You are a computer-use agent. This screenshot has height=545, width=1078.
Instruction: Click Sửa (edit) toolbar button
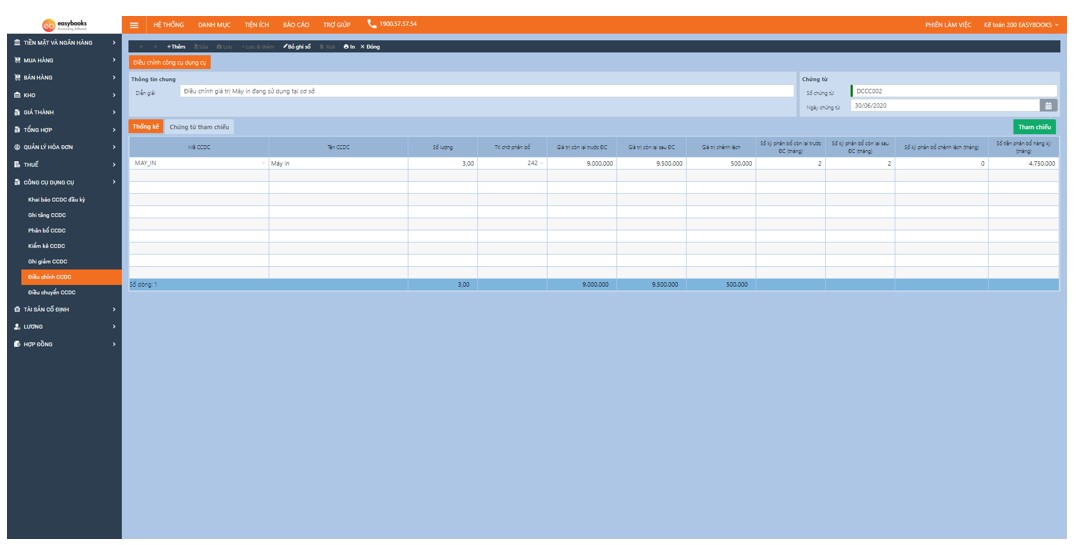201,47
